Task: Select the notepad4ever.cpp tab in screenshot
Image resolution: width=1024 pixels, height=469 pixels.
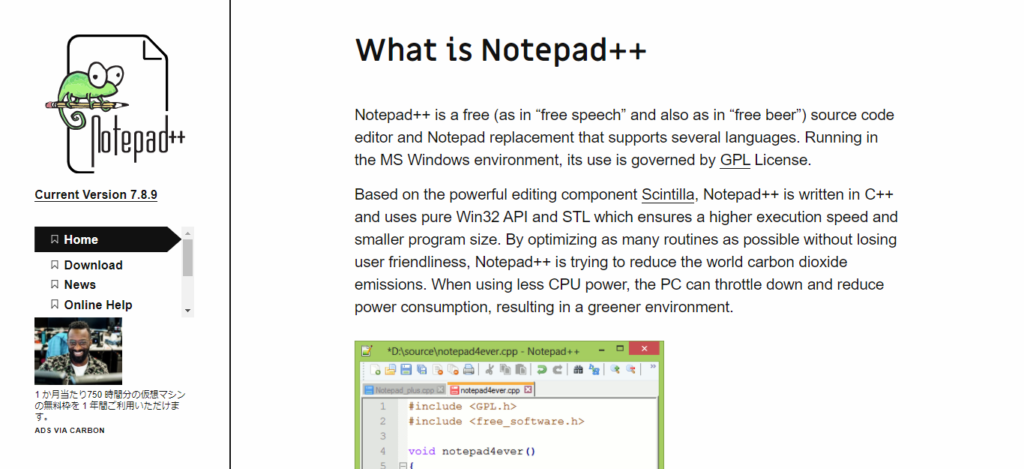Action: click(x=491, y=390)
